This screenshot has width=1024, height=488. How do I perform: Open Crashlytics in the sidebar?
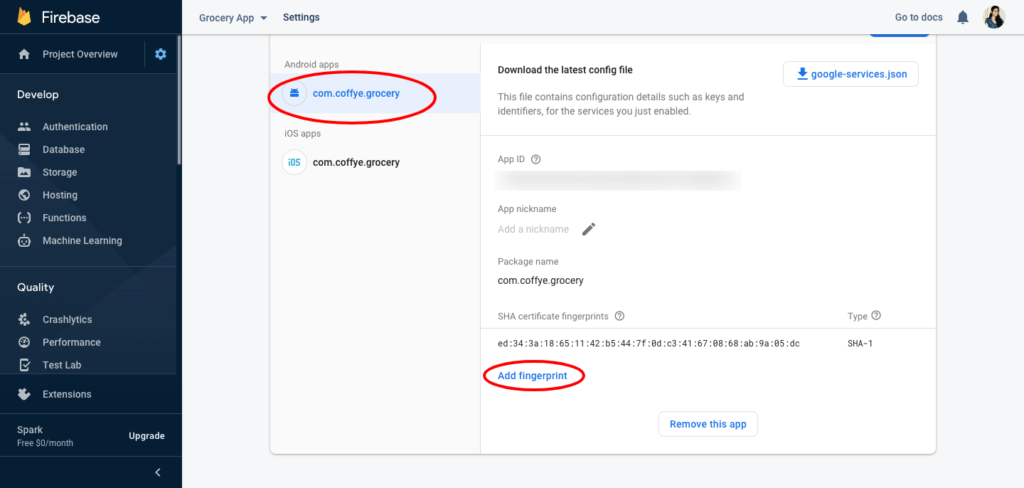click(x=67, y=320)
